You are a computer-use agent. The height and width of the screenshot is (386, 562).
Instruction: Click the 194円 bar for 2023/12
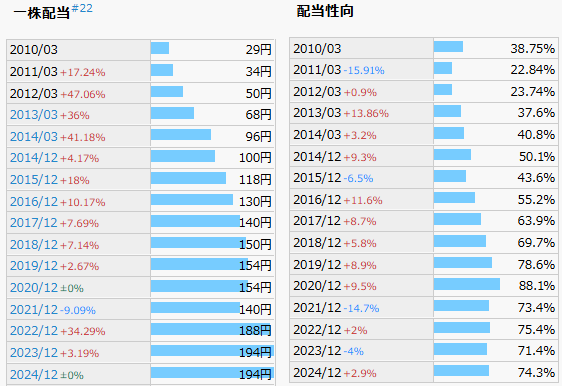coord(212,351)
